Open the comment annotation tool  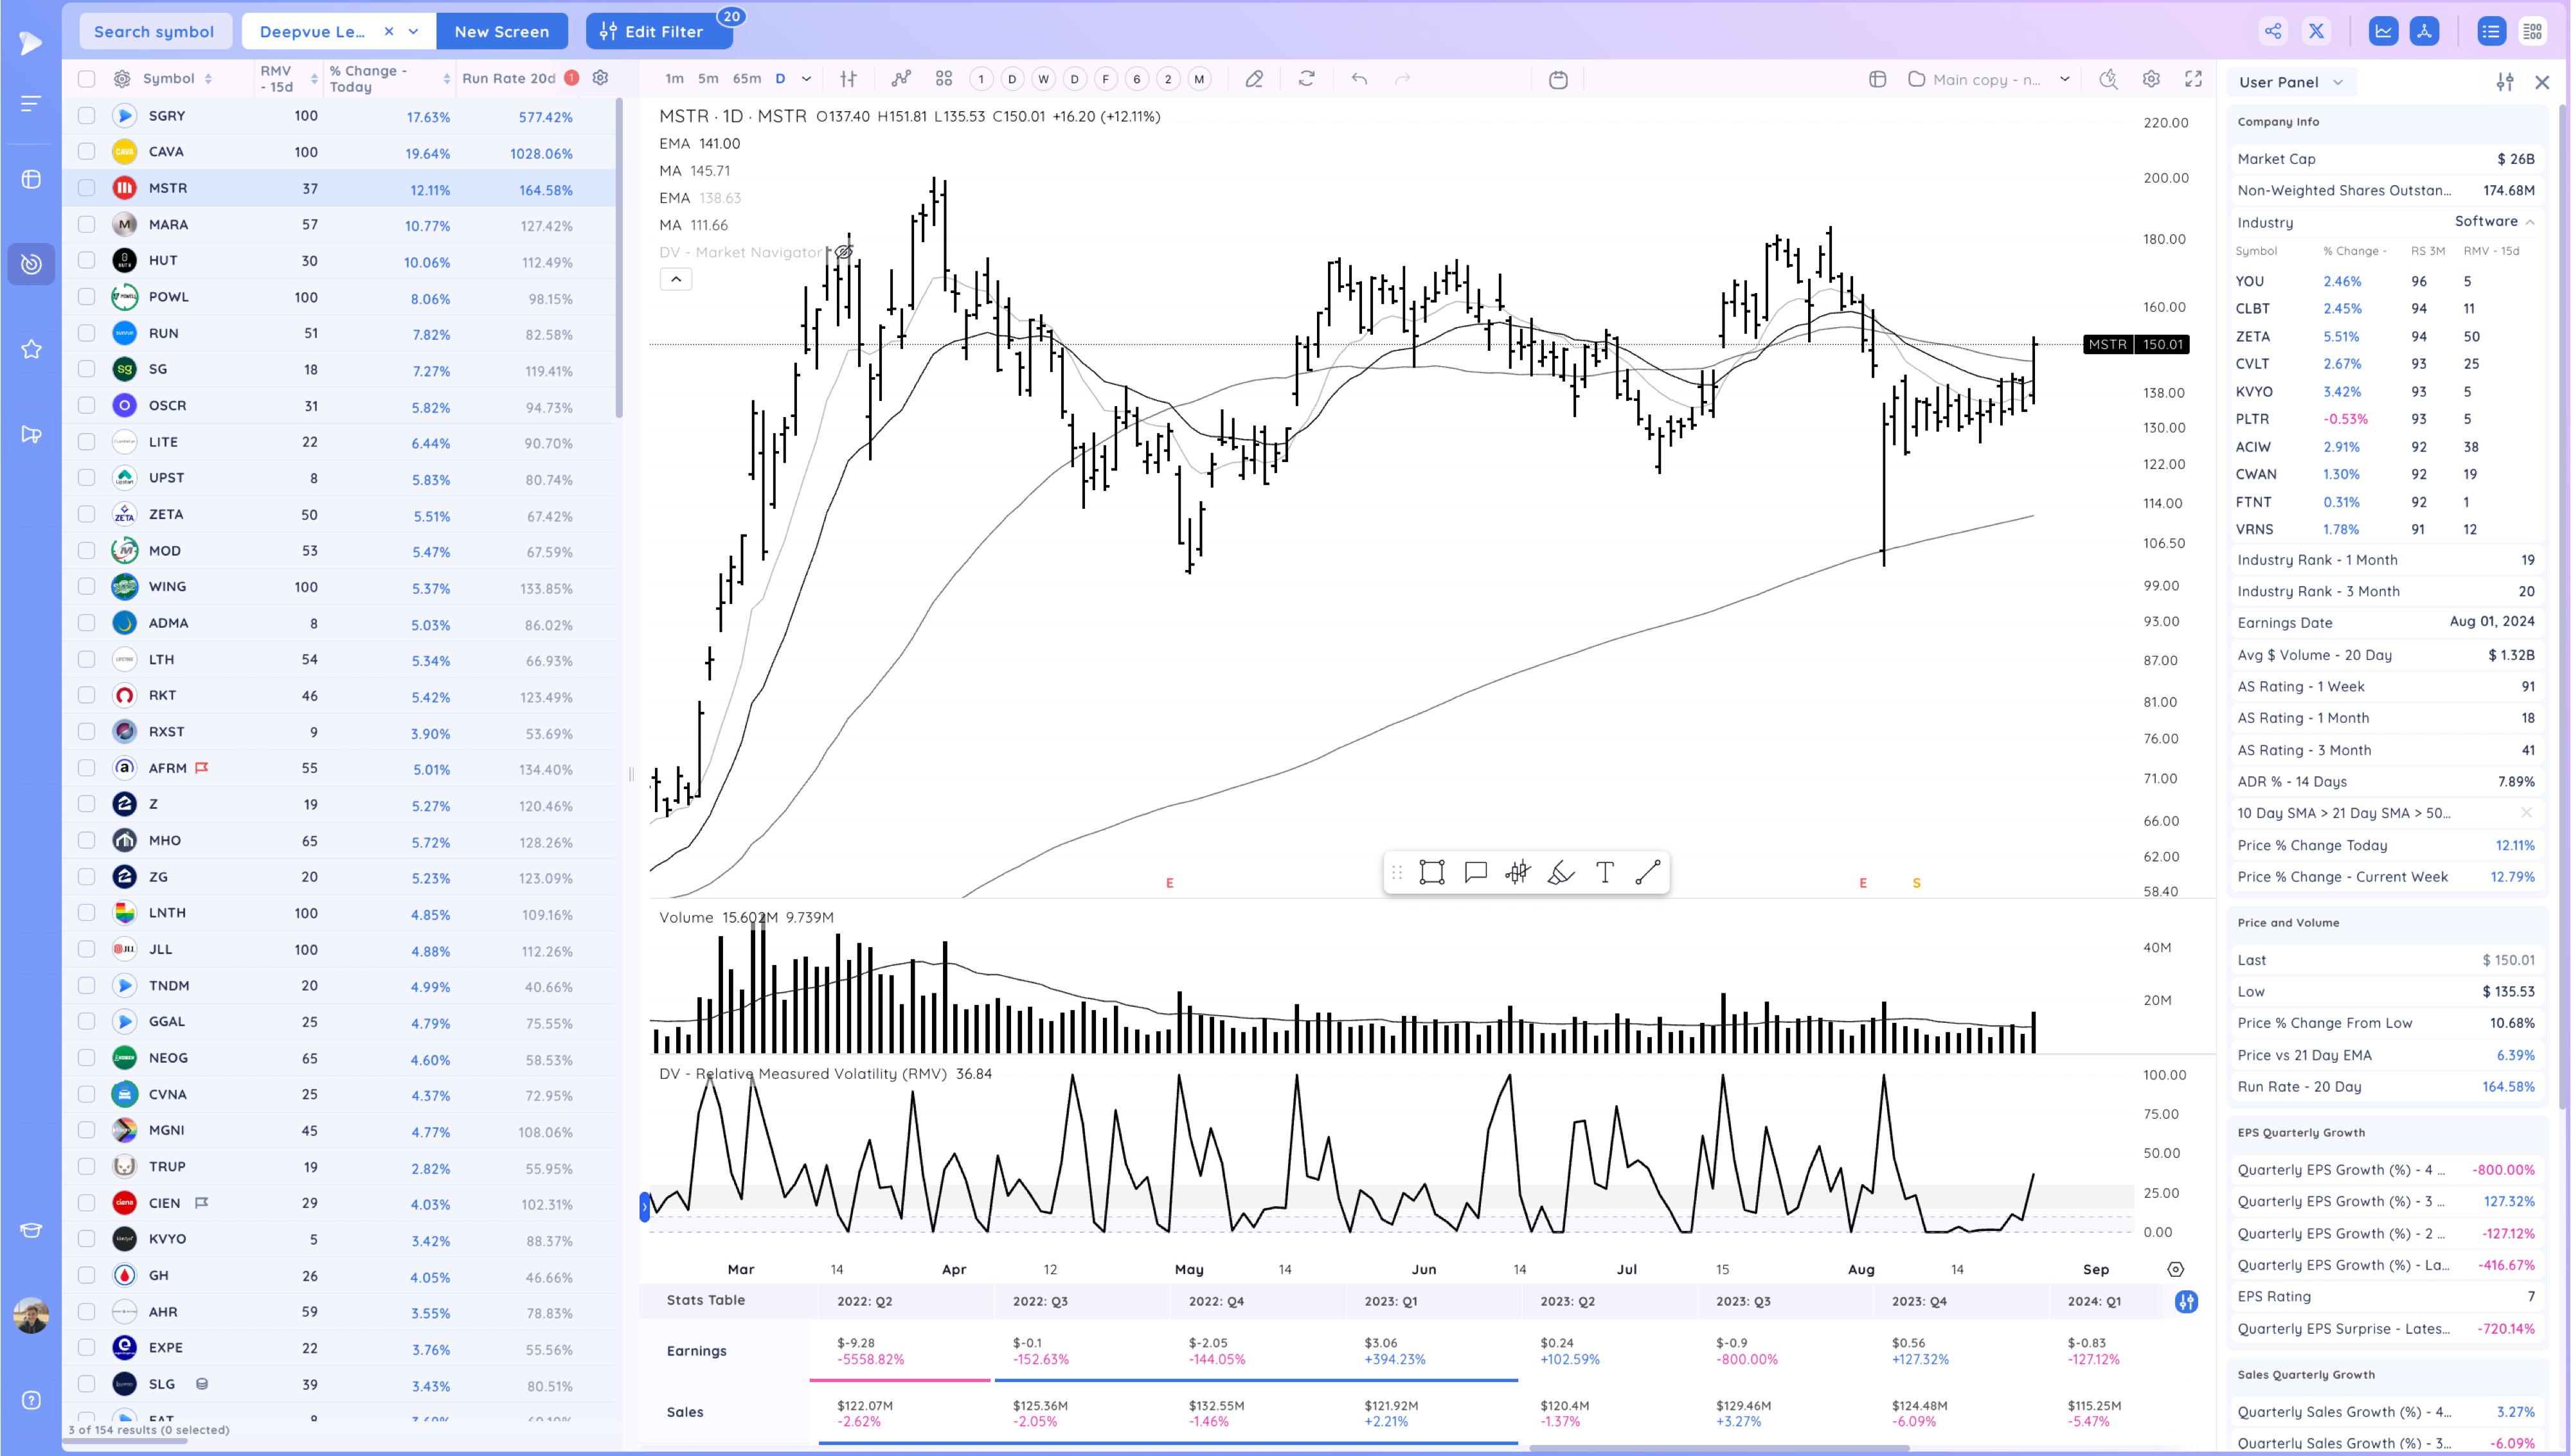click(x=1476, y=872)
